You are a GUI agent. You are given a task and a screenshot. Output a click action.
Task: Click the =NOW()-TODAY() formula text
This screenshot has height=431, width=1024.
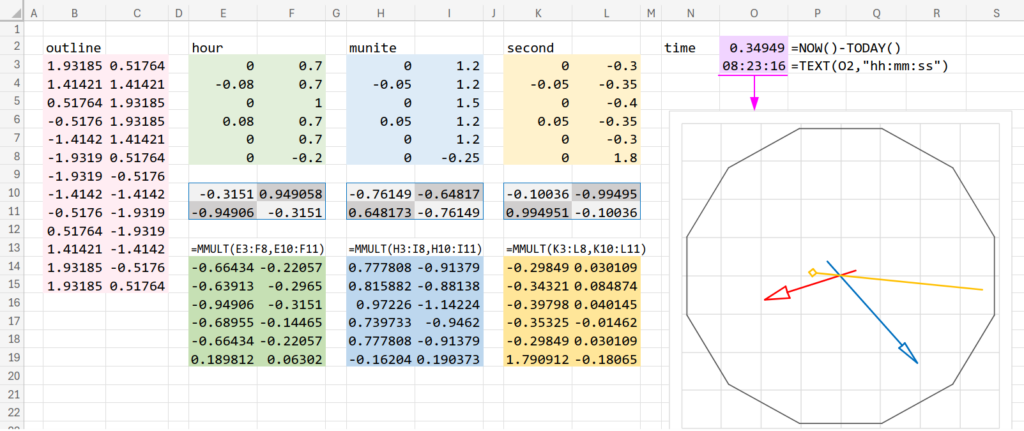[x=846, y=48]
